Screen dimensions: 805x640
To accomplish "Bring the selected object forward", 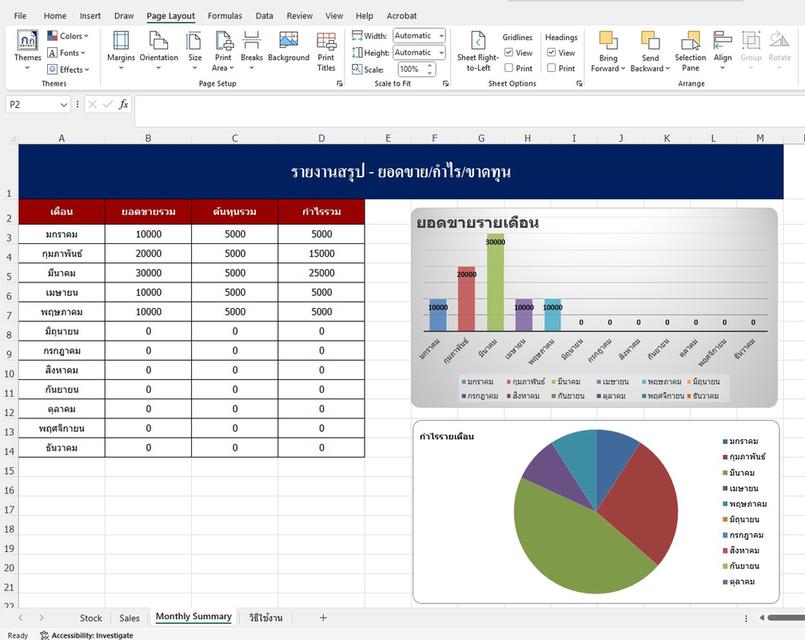I will coord(608,51).
